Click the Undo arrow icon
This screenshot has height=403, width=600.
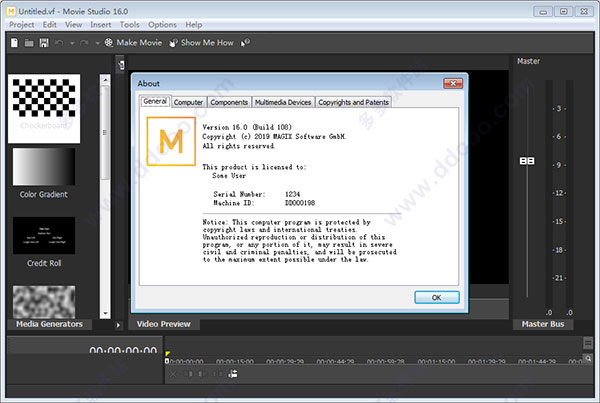tap(59, 43)
